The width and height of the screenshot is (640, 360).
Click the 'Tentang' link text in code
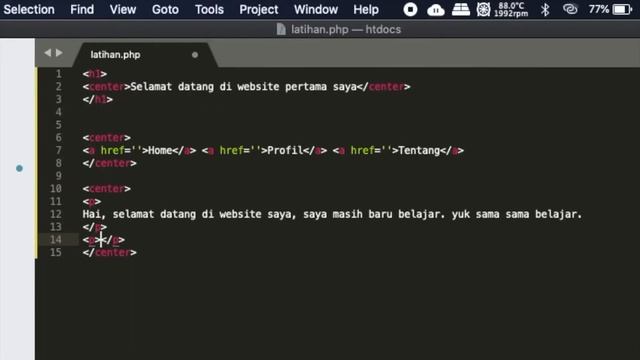point(419,151)
